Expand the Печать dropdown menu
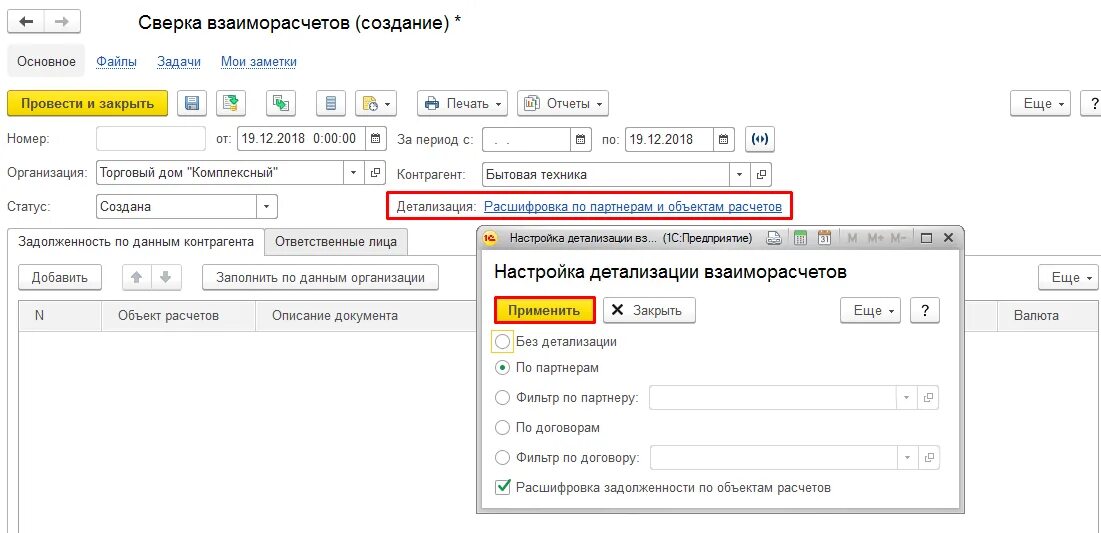Screen dimensions: 1101x533 coord(463,103)
